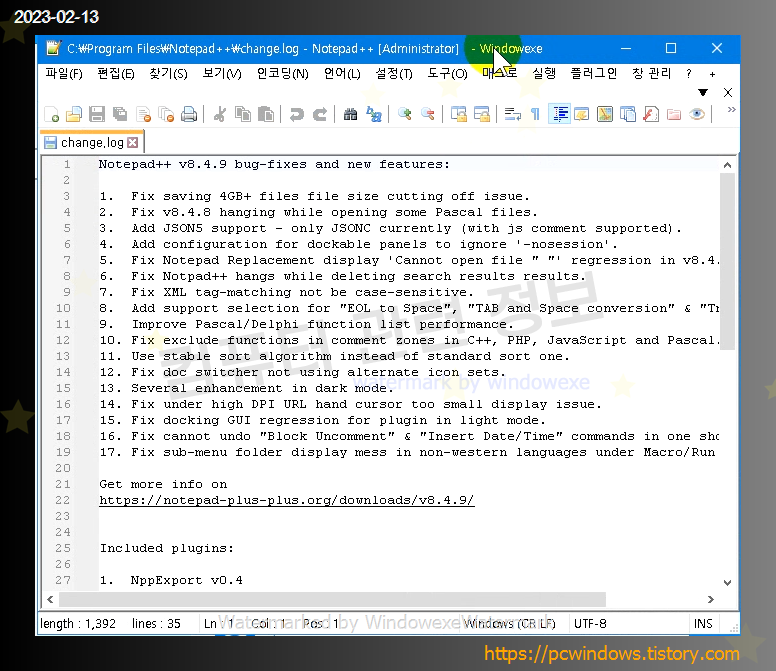Open the 보기(V) menu

[222, 74]
